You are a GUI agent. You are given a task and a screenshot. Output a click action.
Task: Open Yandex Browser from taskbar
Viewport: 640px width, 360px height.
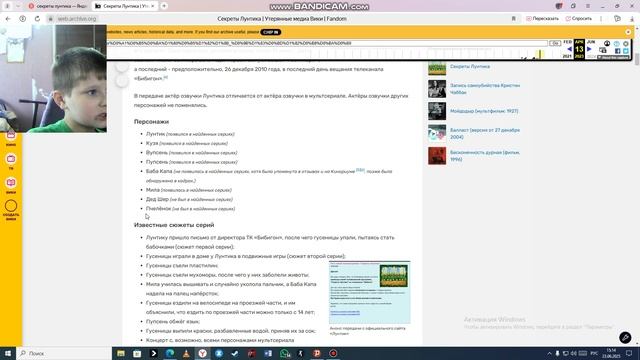pos(202,353)
